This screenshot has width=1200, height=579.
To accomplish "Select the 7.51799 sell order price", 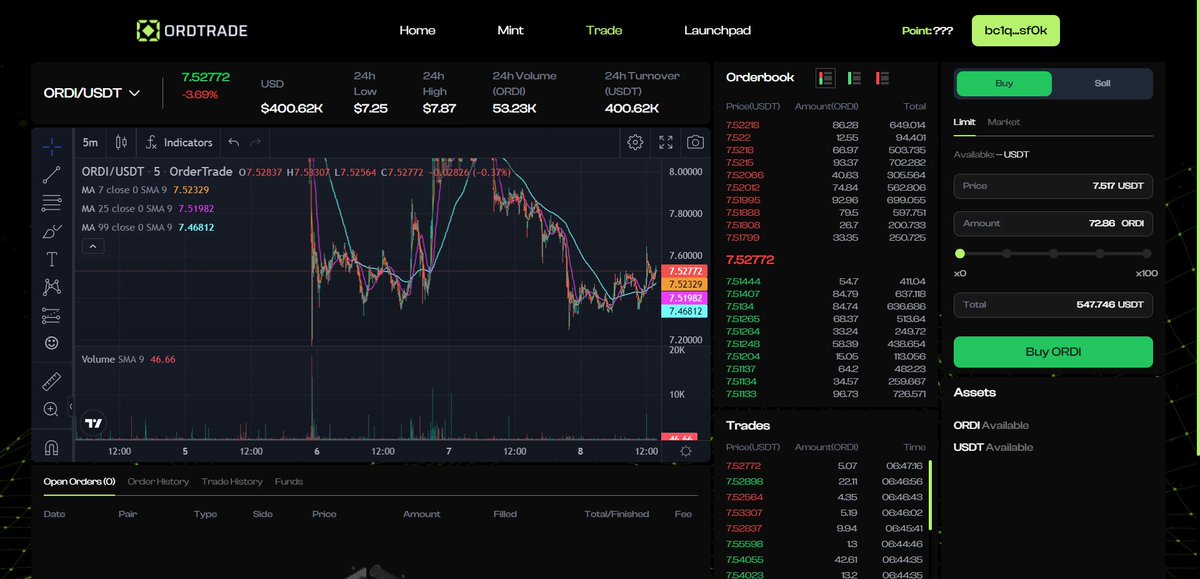I will click(x=743, y=238).
